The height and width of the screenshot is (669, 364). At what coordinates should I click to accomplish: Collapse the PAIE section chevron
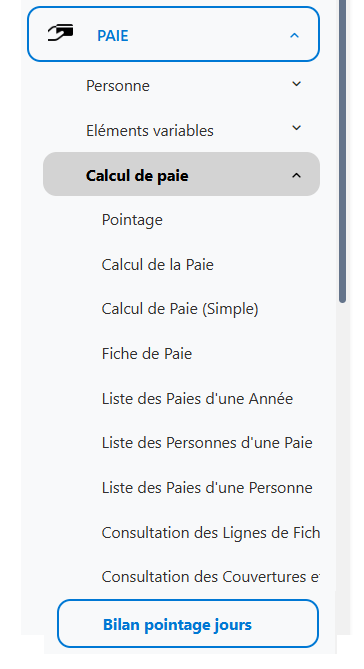pos(294,35)
